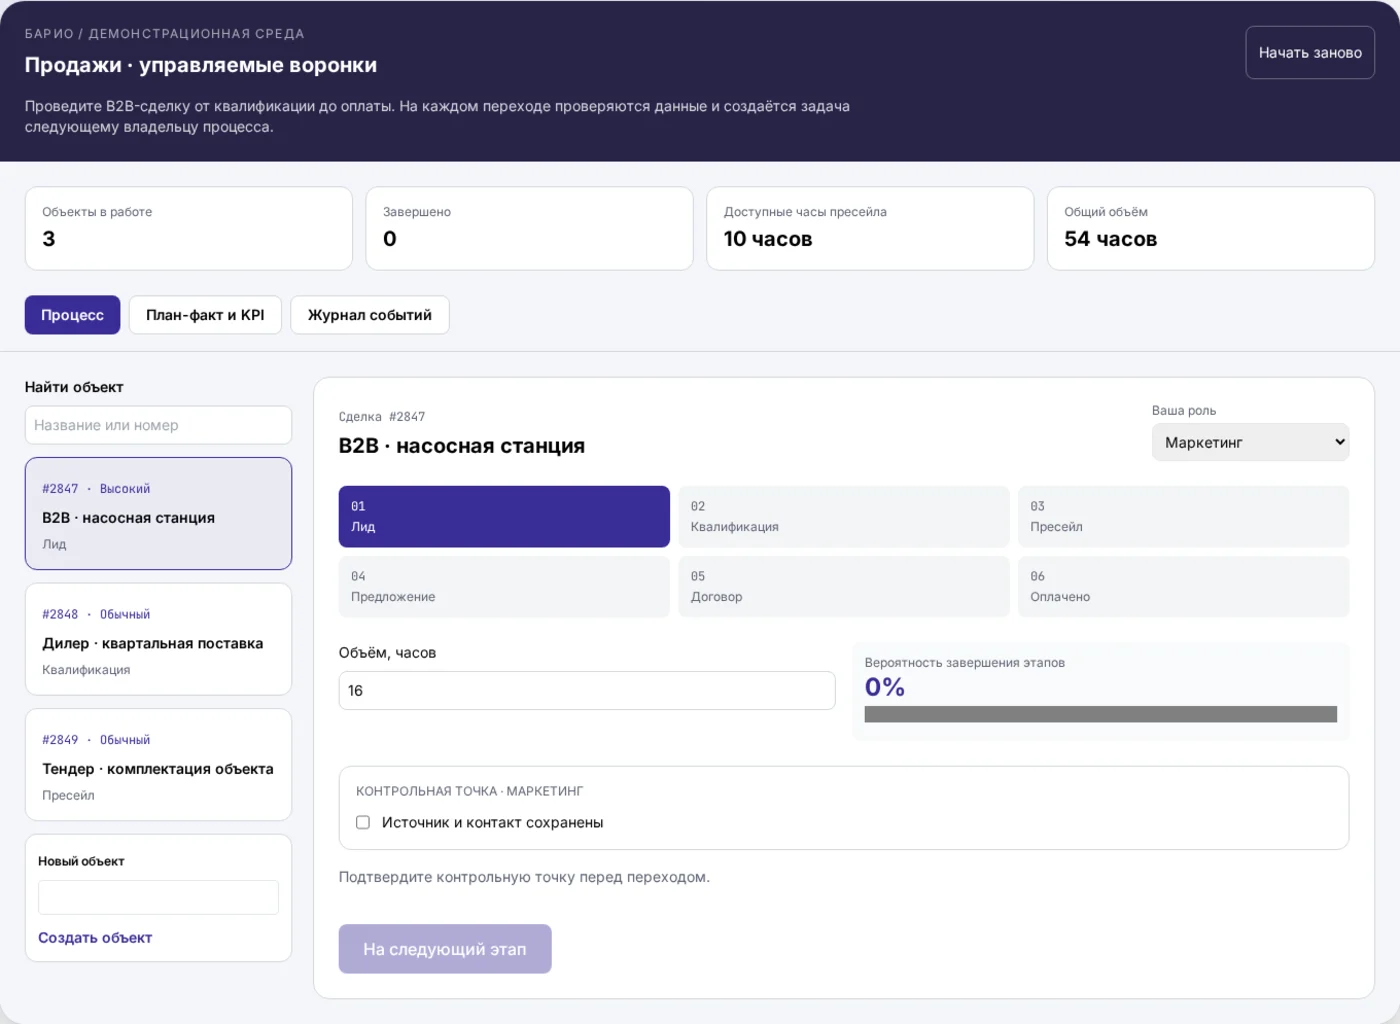Click the 'Найти объект' label

pos(74,387)
